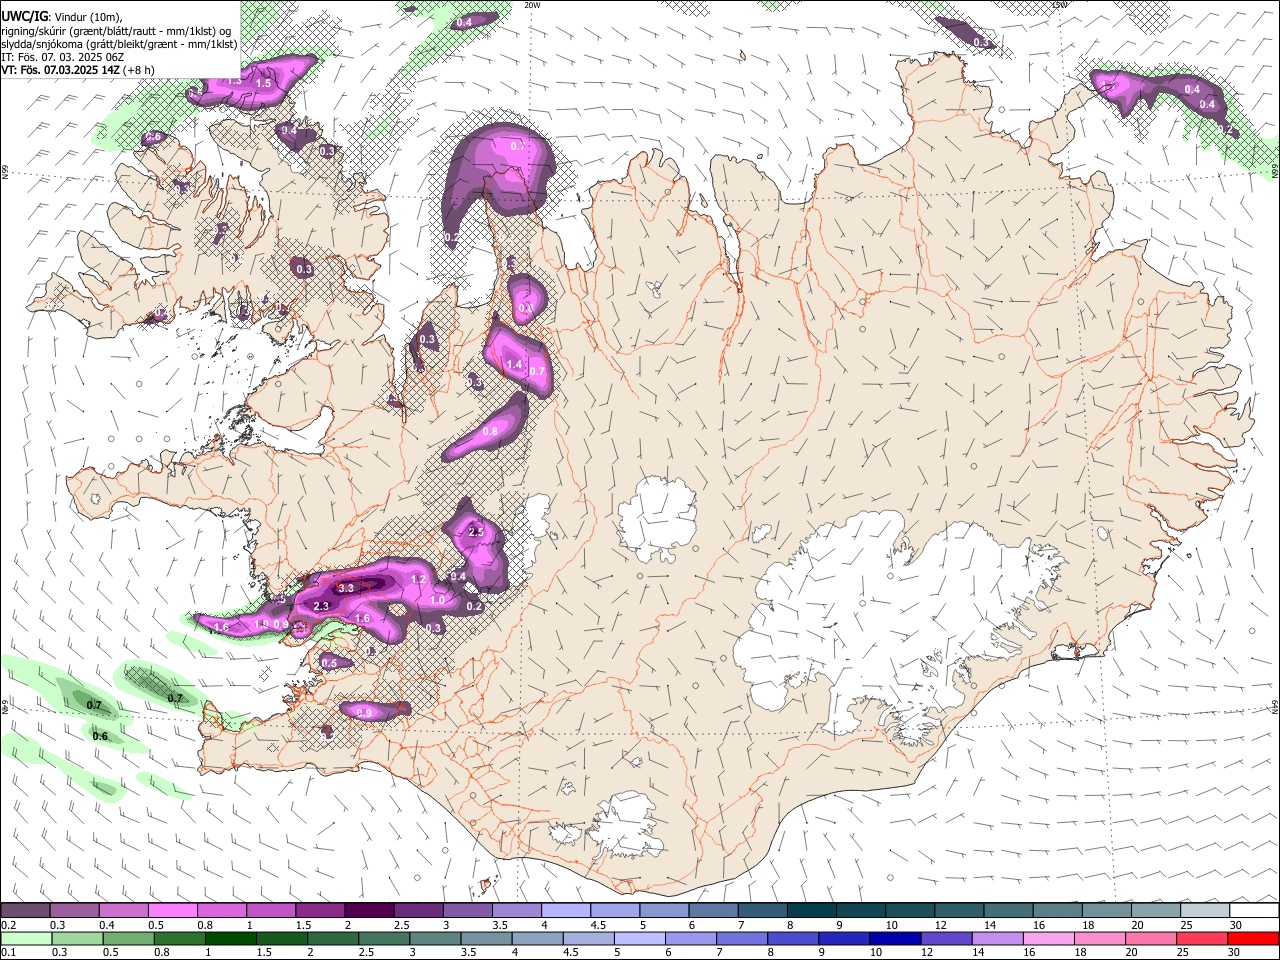
Task: Select the dark teal upper swatch between 8 and 9
Action: pyautogui.click(x=811, y=910)
